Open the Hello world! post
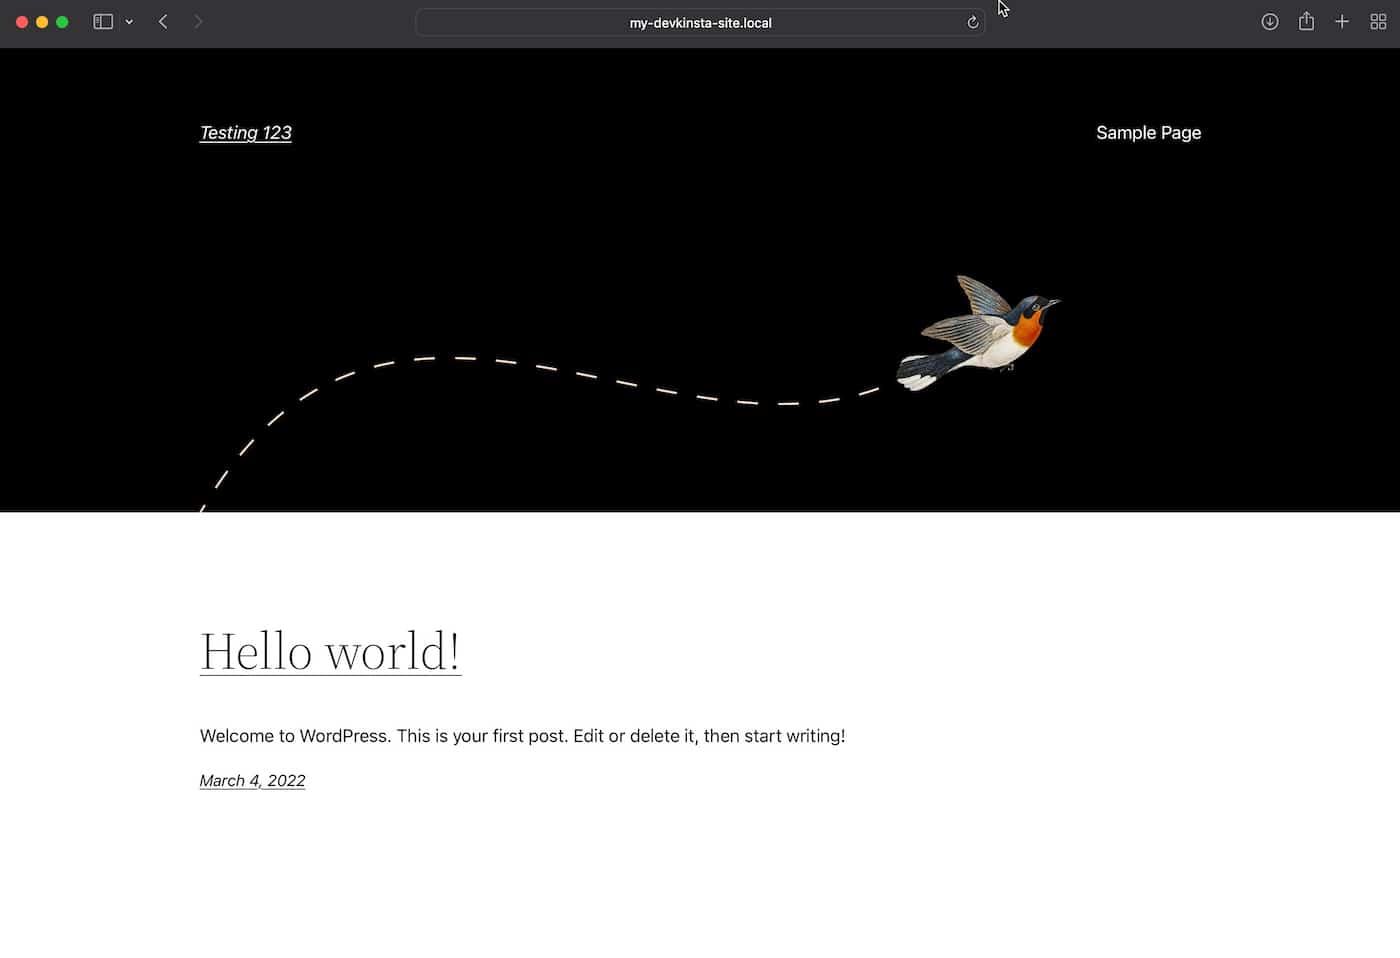Screen dimensions: 1400x958 330,652
